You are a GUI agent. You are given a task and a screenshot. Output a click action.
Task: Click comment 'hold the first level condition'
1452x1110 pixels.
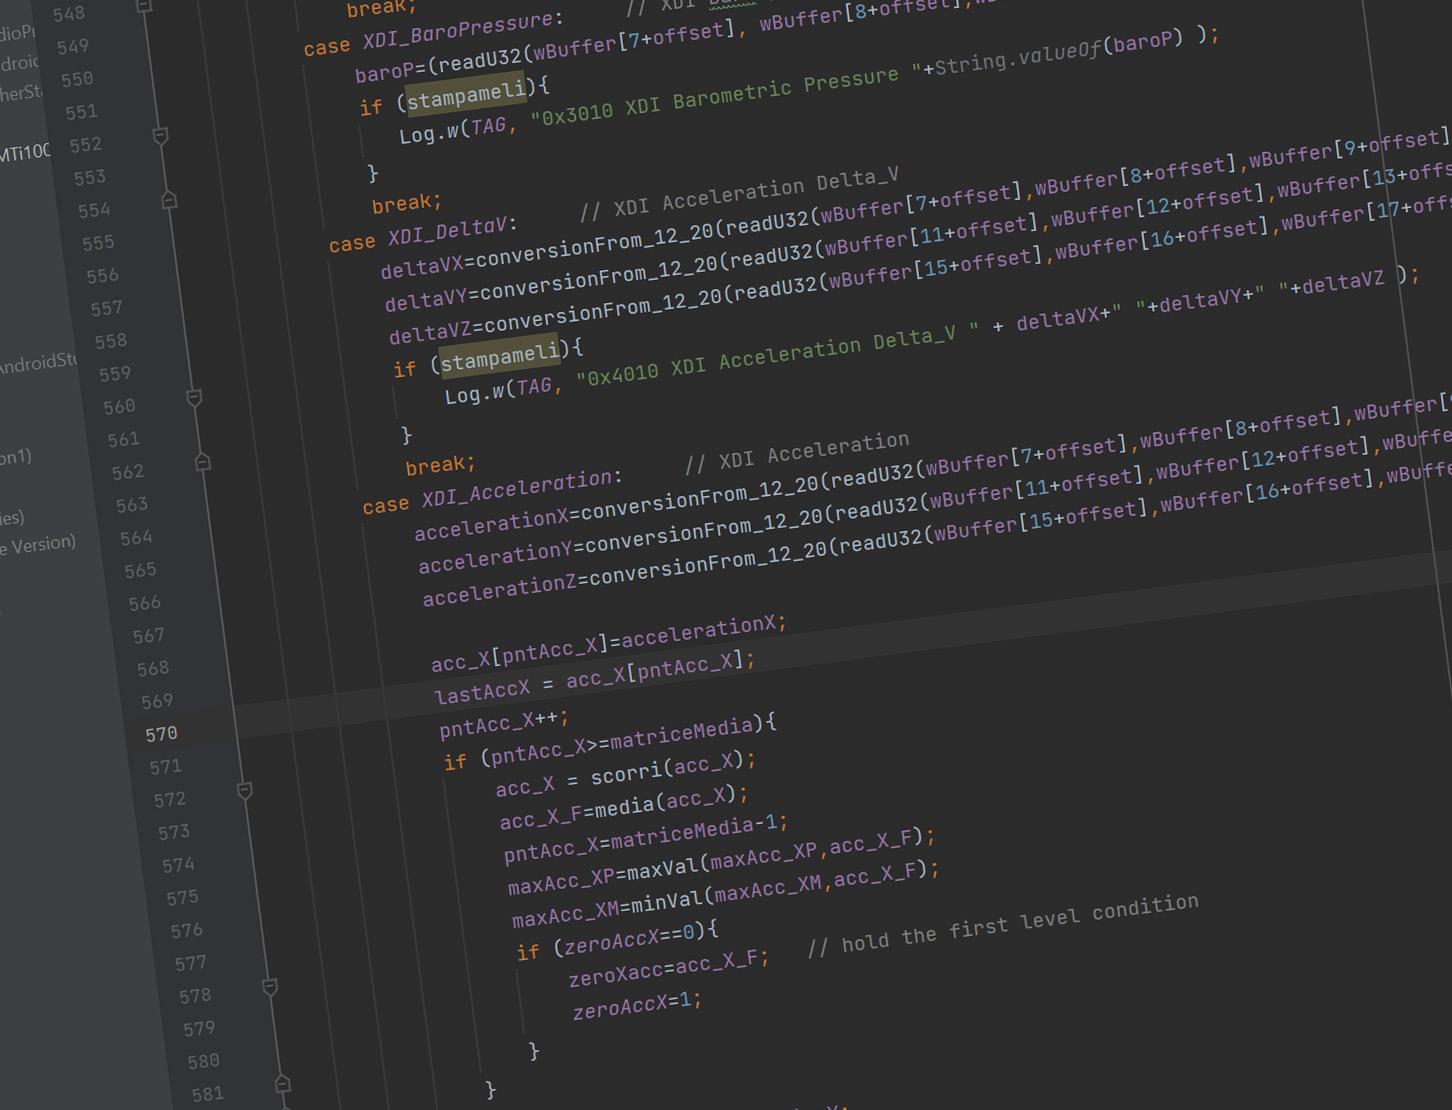(1020, 924)
